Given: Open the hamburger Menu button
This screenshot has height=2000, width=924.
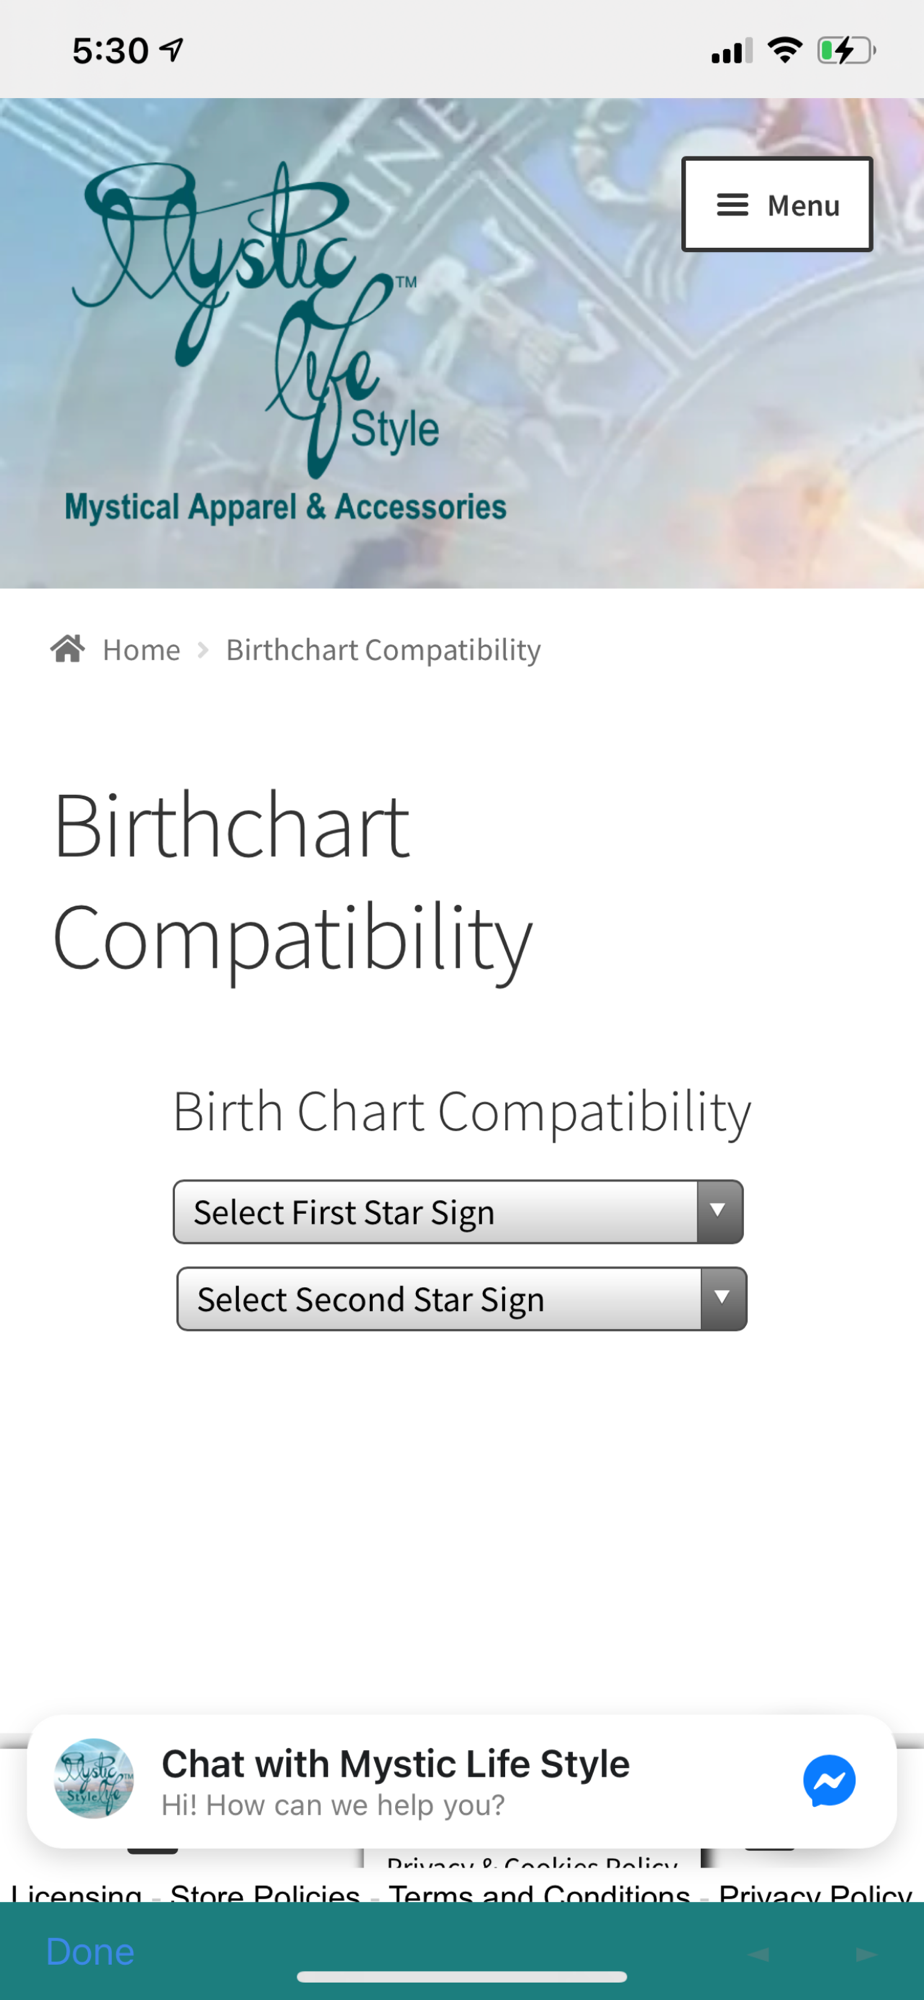Looking at the screenshot, I should pos(777,204).
